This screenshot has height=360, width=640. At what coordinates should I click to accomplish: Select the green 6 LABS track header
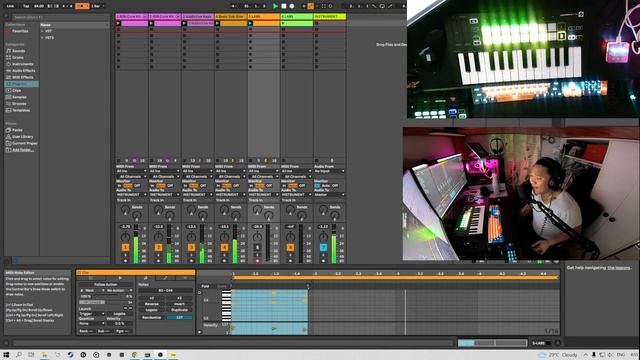coord(297,17)
